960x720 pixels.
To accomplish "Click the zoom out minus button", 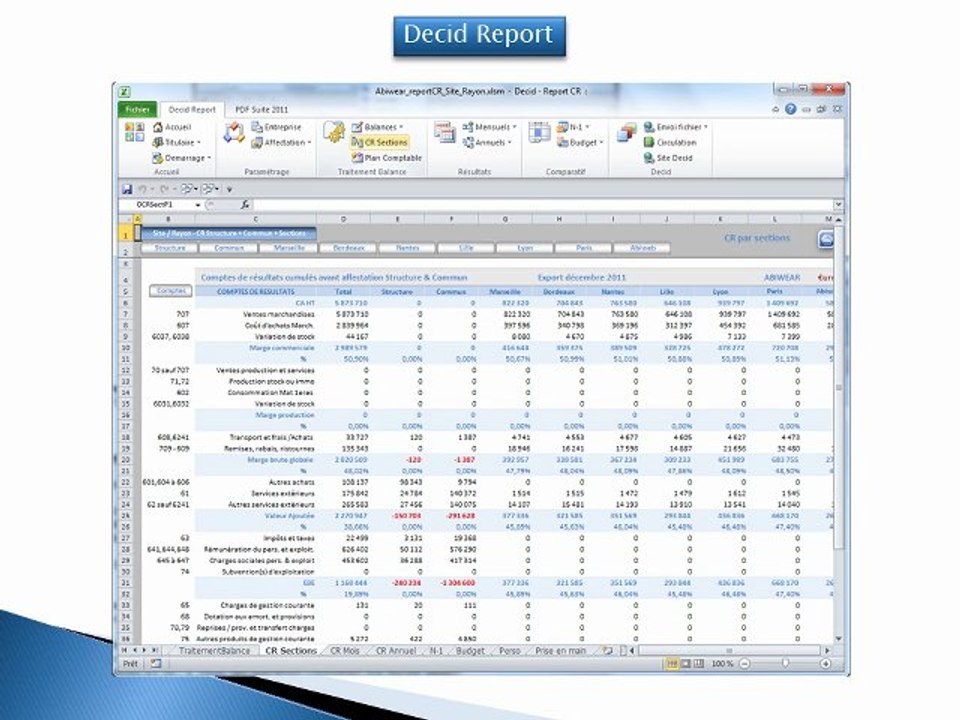I will point(744,664).
